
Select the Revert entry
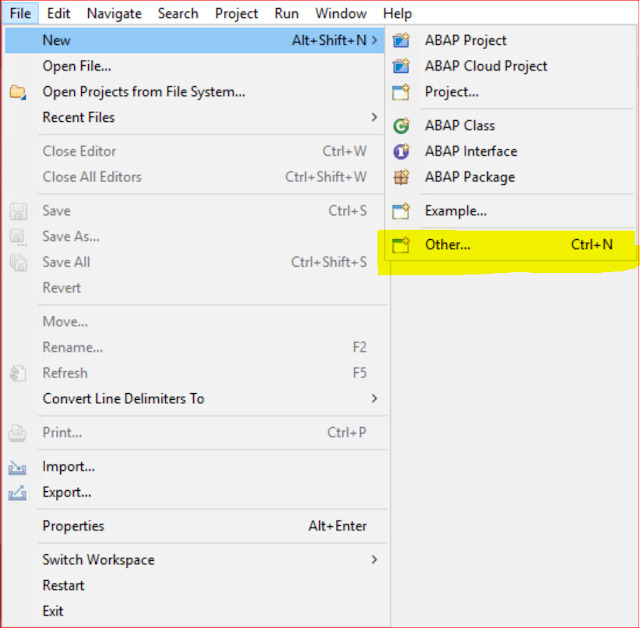click(x=194, y=288)
